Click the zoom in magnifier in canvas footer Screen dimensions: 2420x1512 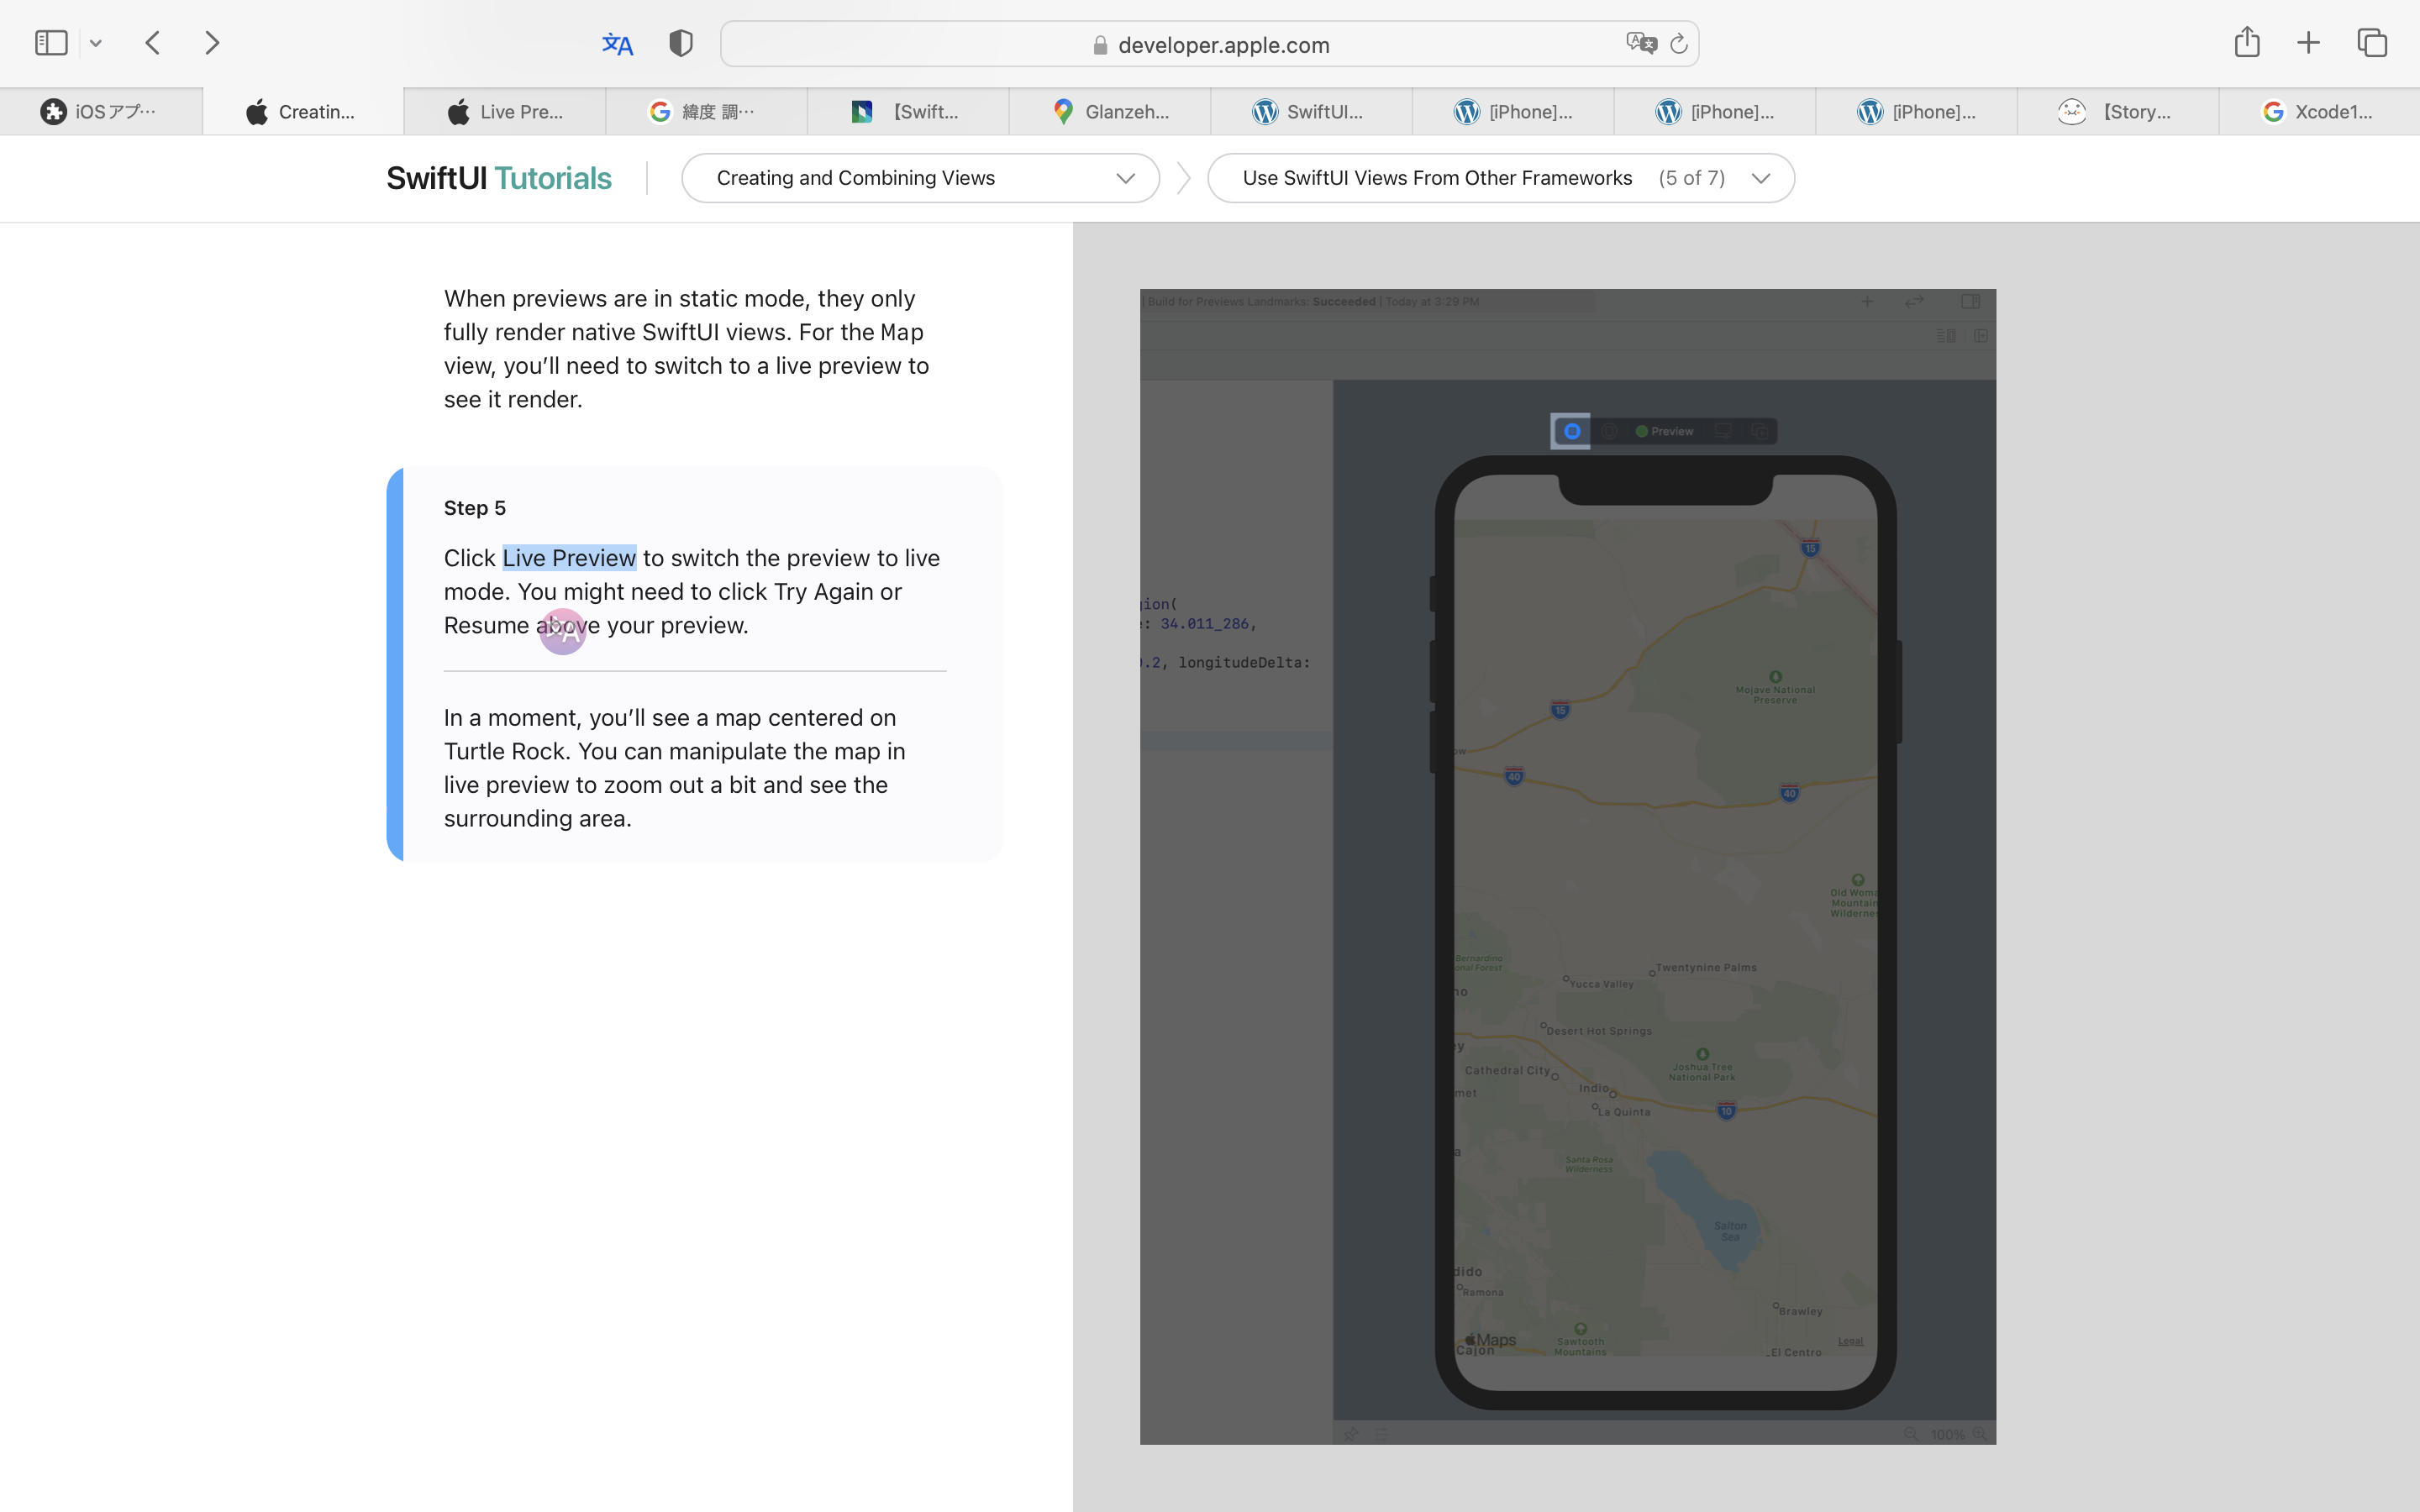[x=1979, y=1434]
